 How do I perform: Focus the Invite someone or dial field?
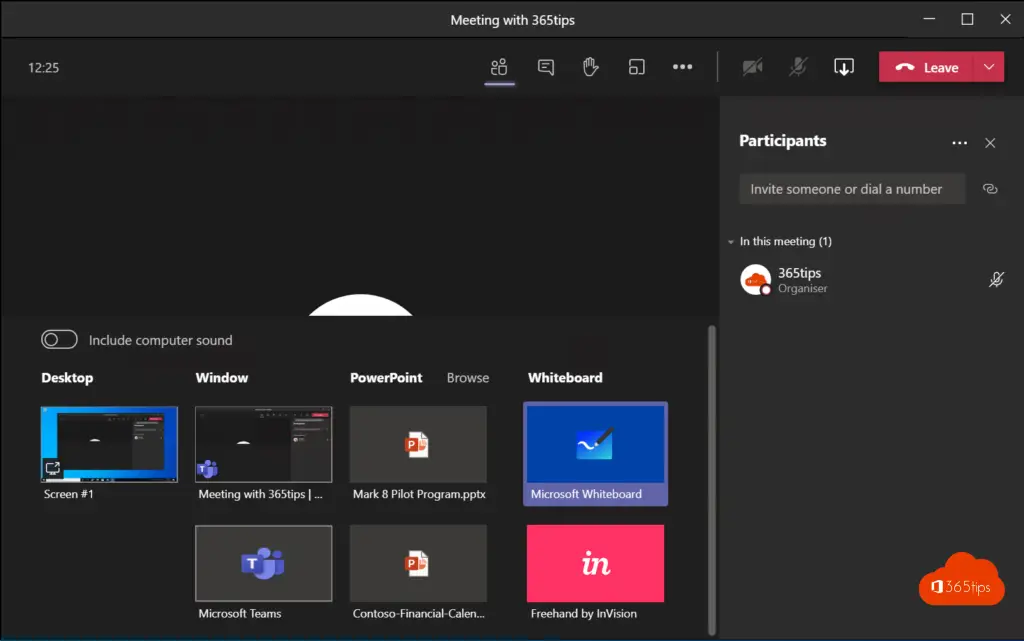(852, 189)
